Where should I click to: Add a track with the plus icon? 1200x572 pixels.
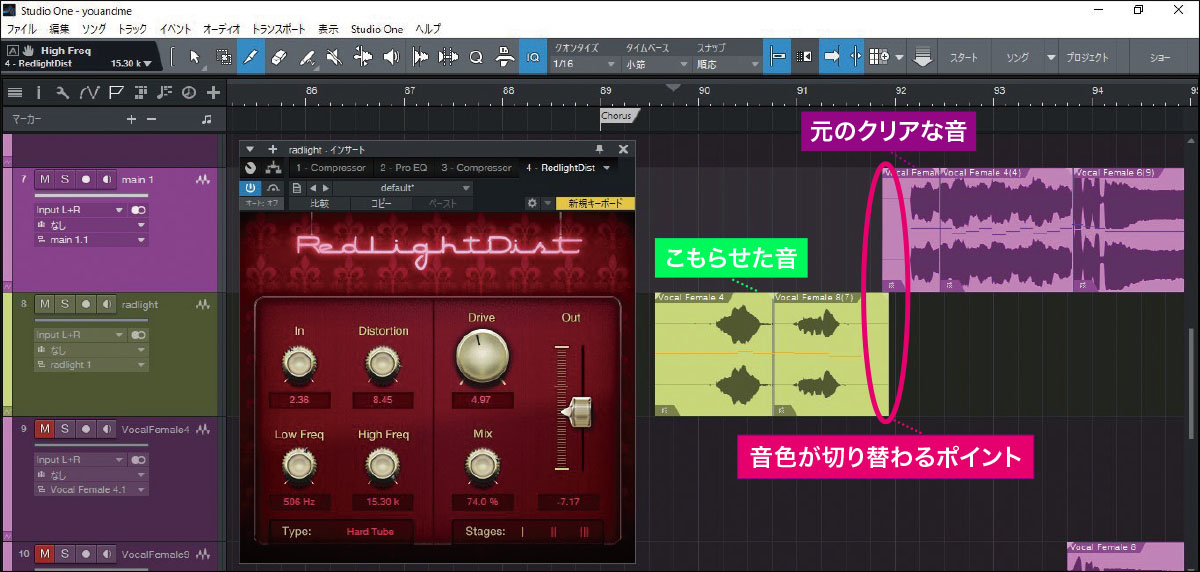tap(213, 93)
